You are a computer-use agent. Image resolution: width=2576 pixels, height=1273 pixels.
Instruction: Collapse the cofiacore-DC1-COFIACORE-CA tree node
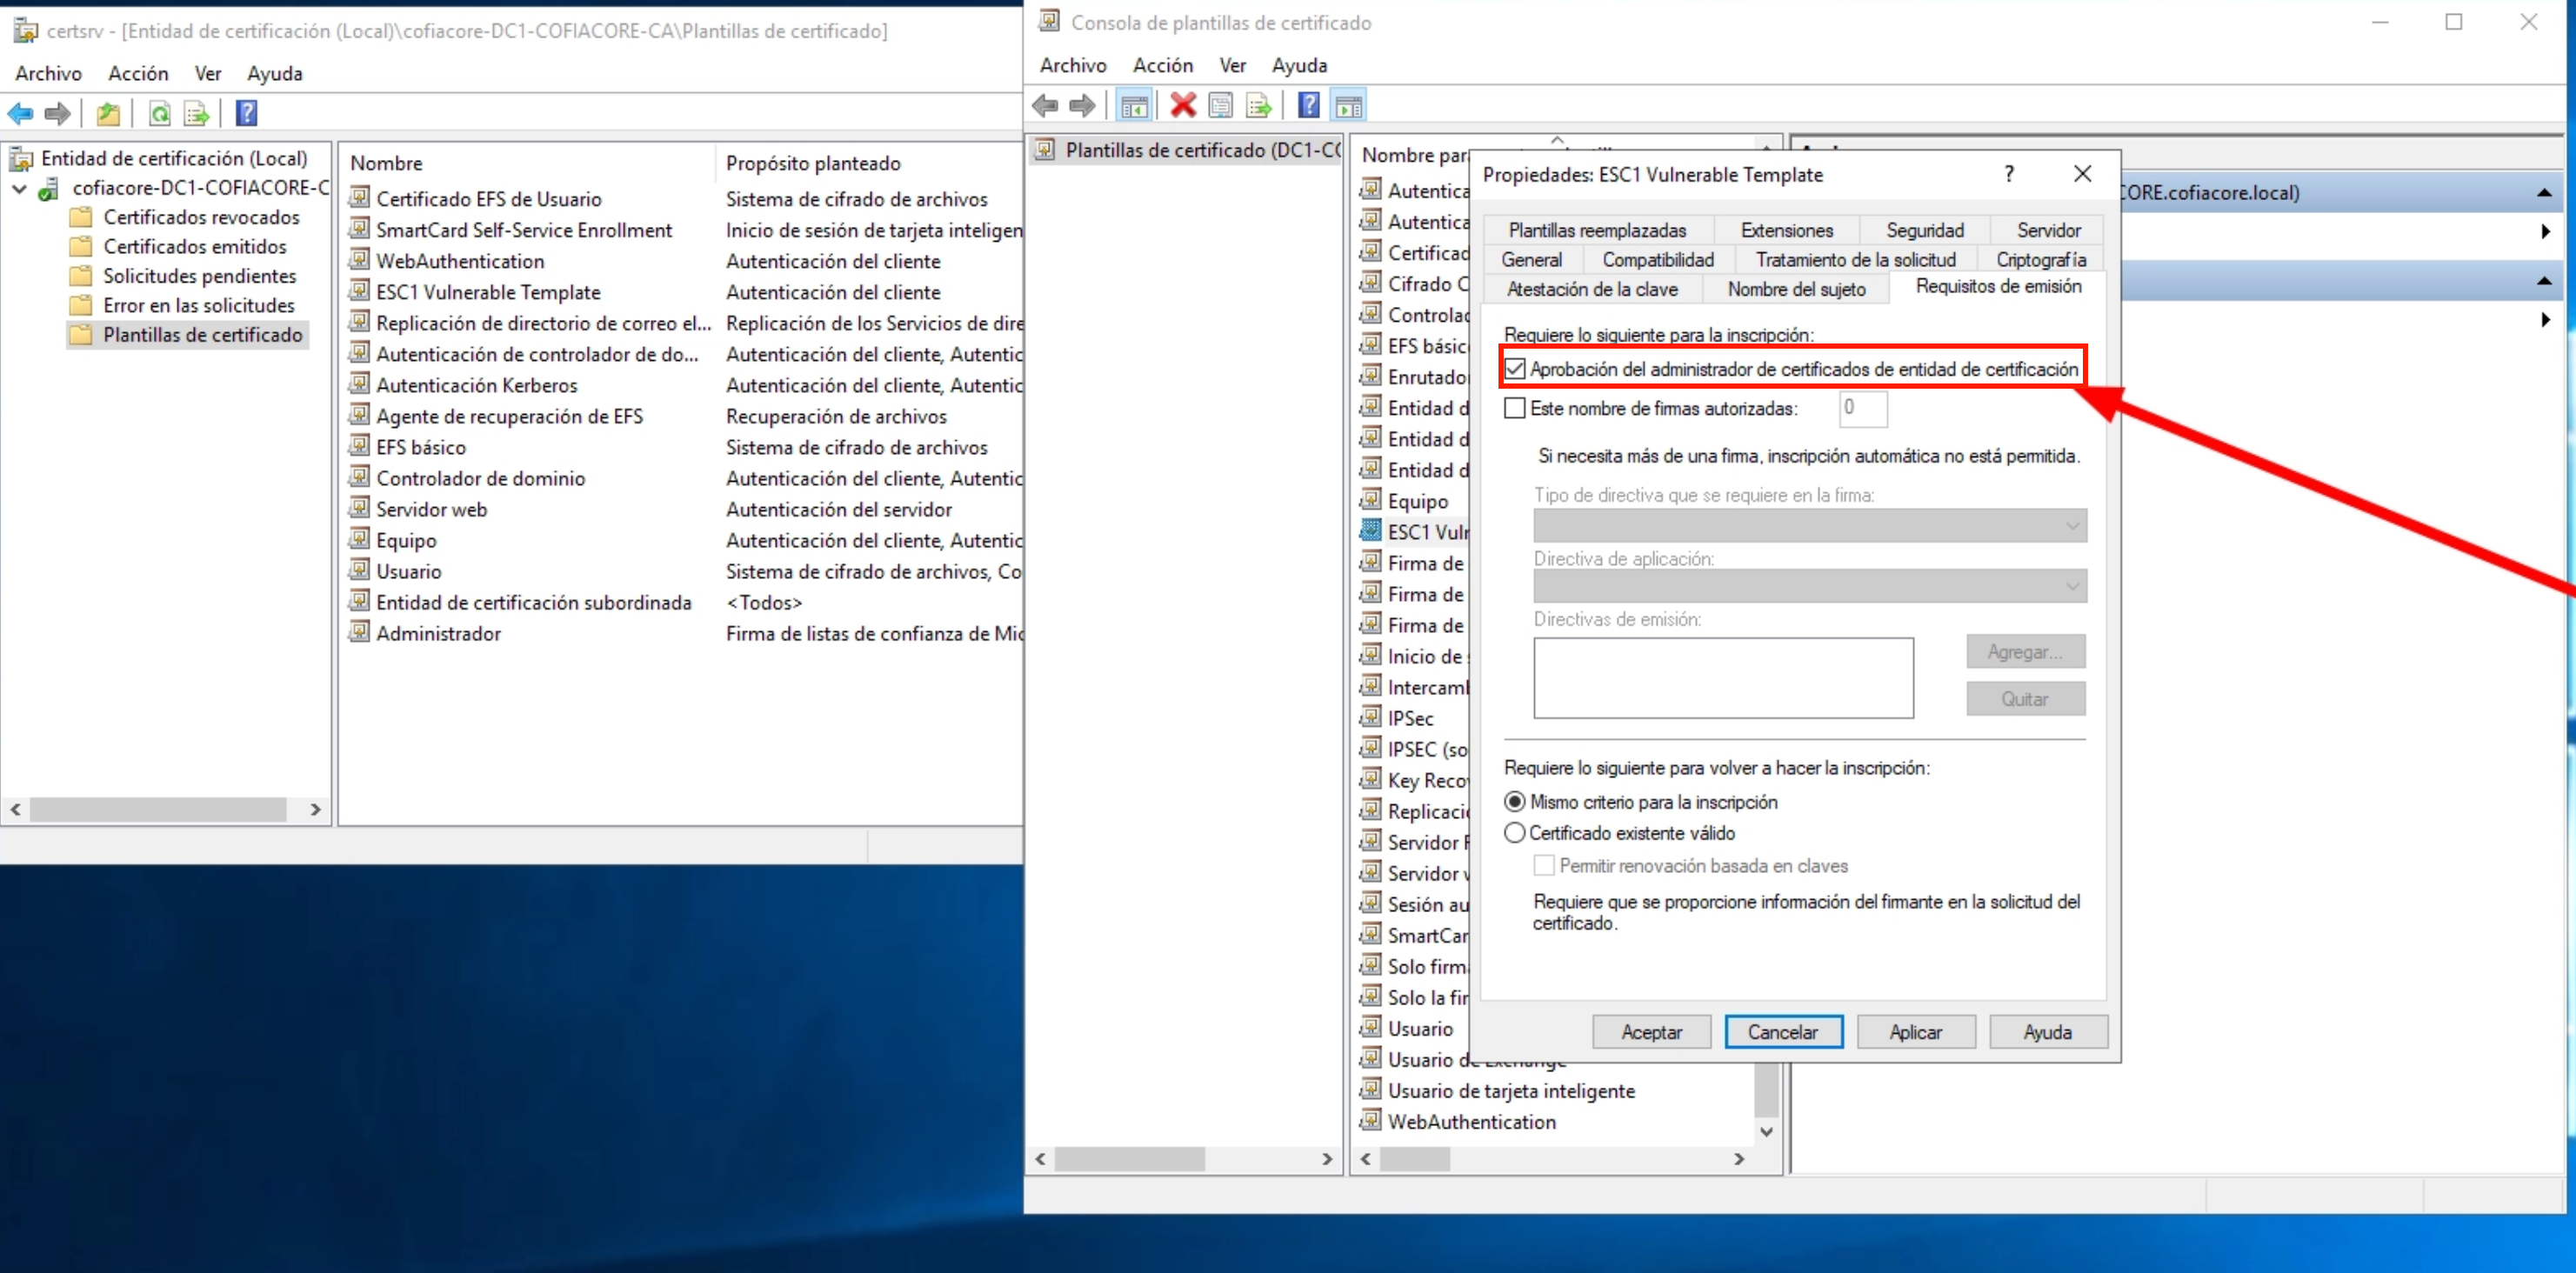[19, 188]
